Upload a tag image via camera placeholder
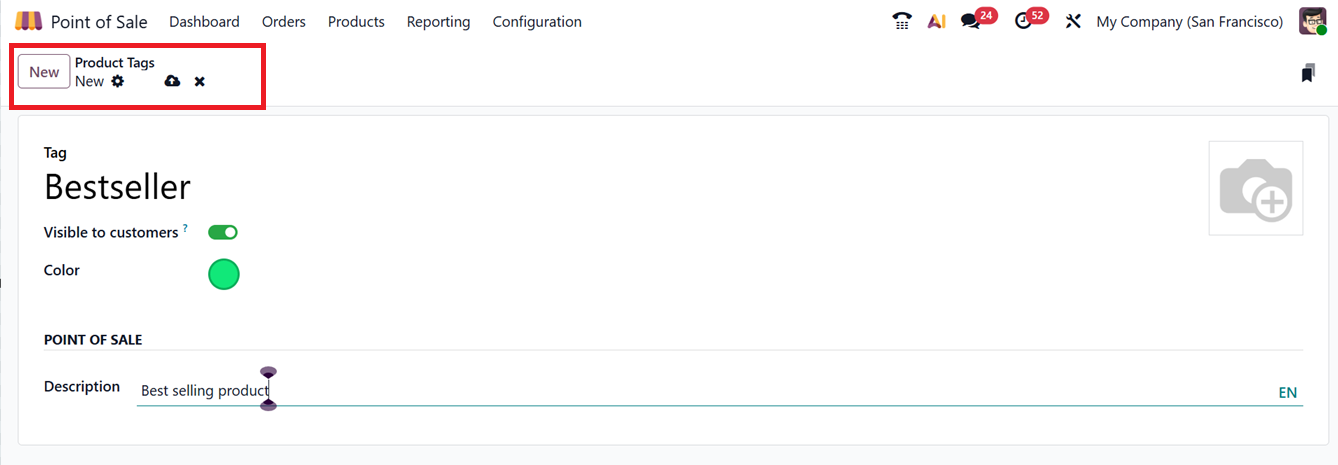1338x465 pixels. (1255, 188)
